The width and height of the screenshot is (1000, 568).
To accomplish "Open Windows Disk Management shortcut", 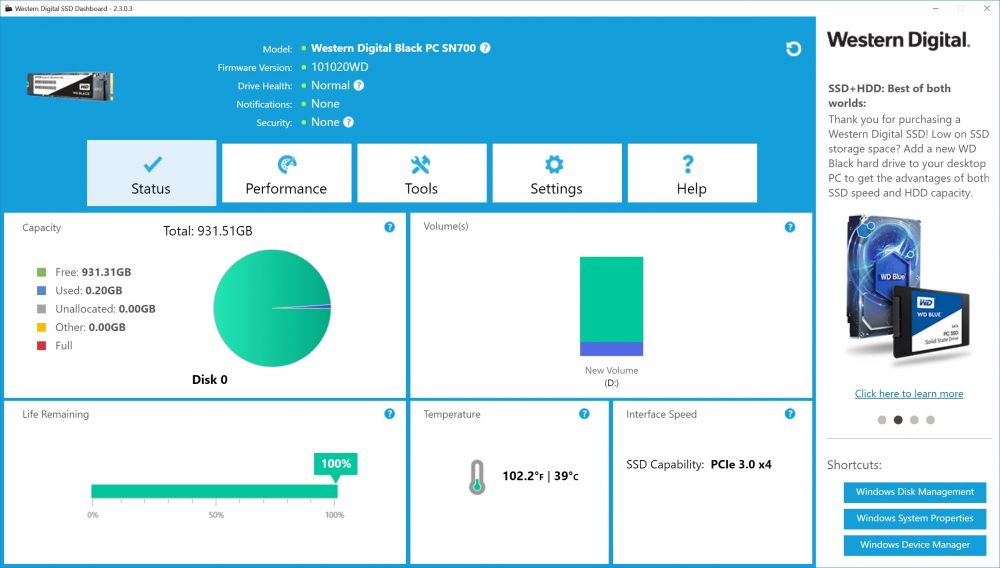I will 915,492.
